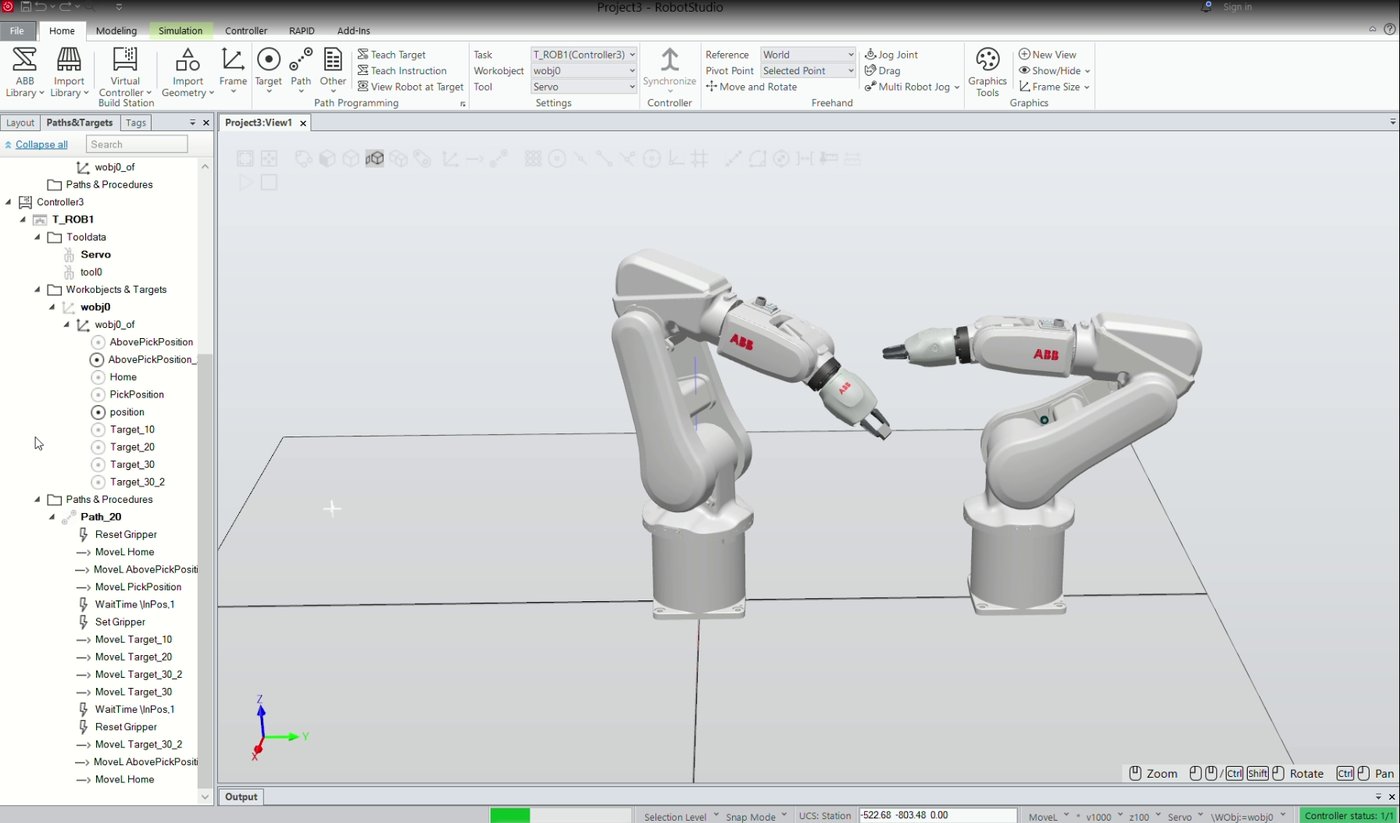
Task: Activate the Jog Joint freehand tool
Action: click(892, 55)
